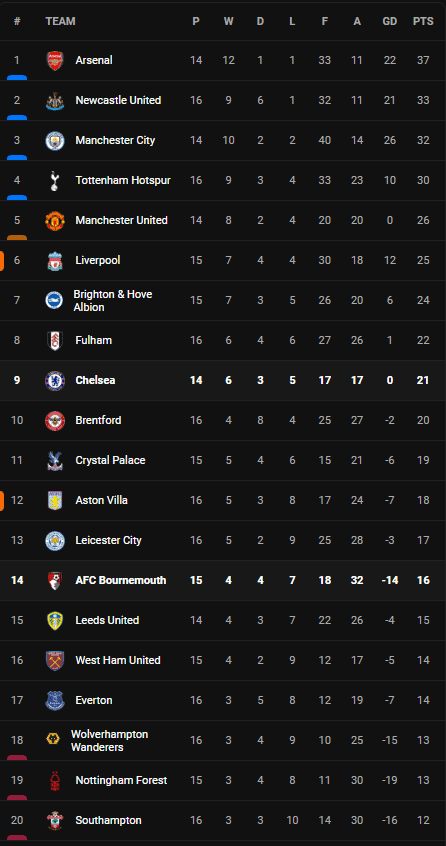The image size is (446, 846).
Task: Click the Newcastle United crest icon
Action: click(x=54, y=100)
